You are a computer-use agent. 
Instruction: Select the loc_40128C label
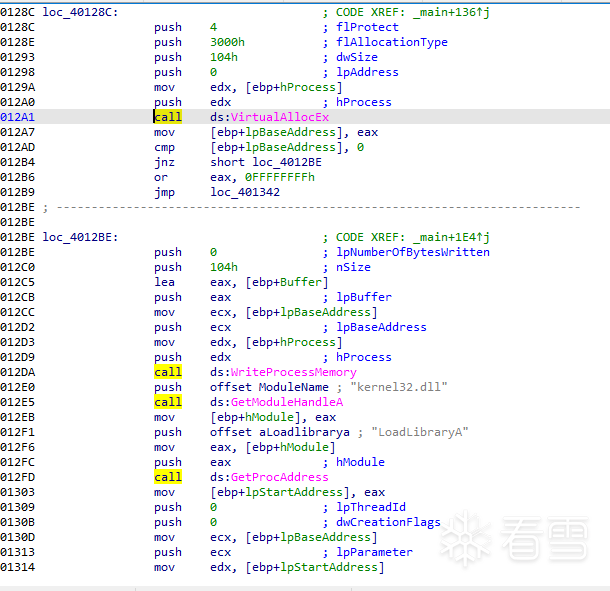pyautogui.click(x=80, y=12)
